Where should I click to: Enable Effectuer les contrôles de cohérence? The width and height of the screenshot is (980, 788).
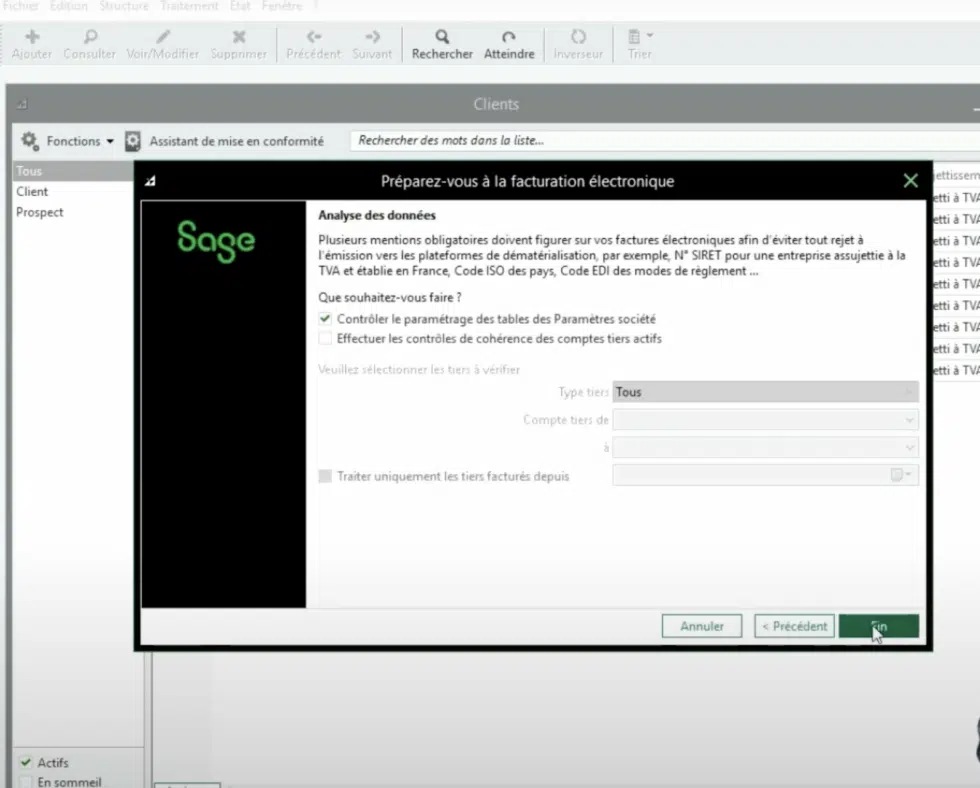click(x=325, y=339)
